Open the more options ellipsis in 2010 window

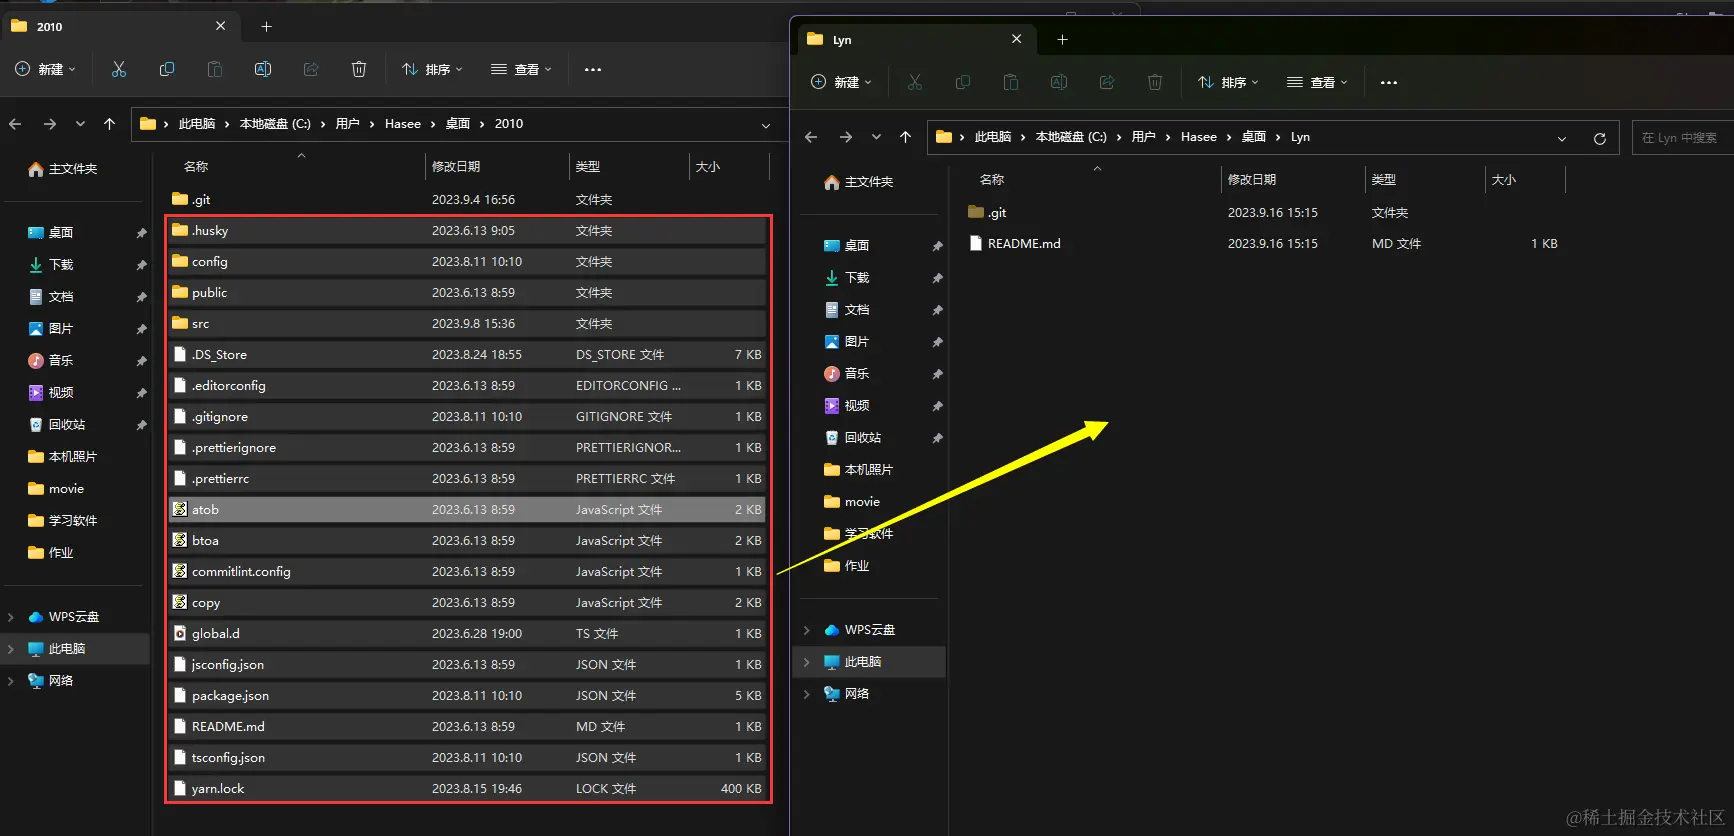[593, 69]
